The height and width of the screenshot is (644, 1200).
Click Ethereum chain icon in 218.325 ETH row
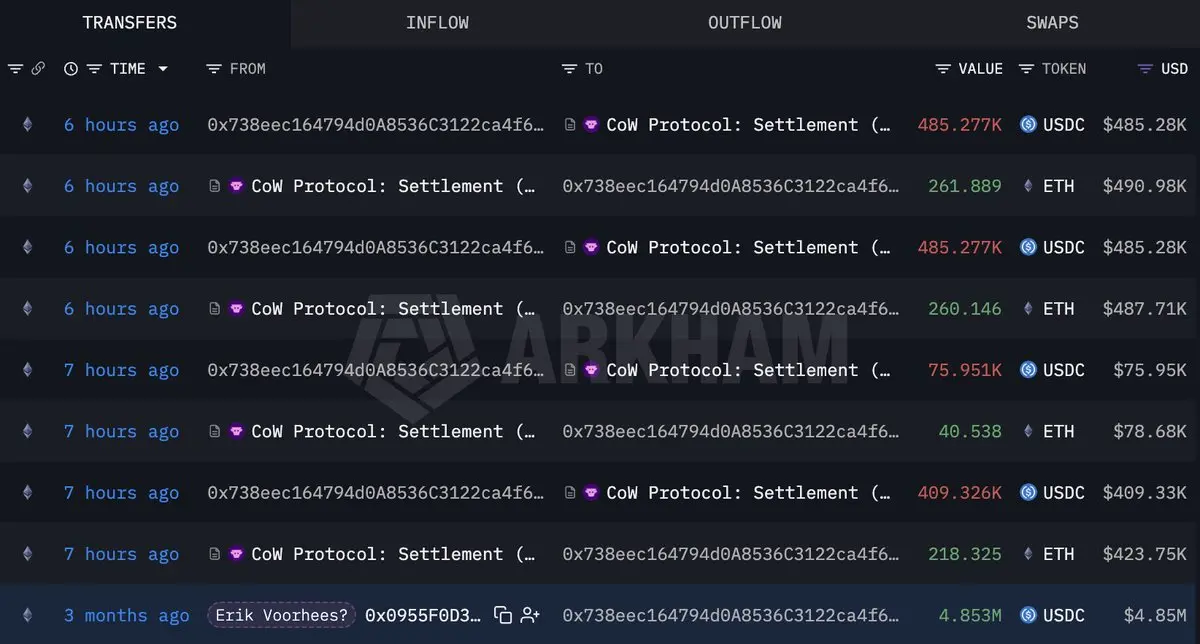pos(27,554)
